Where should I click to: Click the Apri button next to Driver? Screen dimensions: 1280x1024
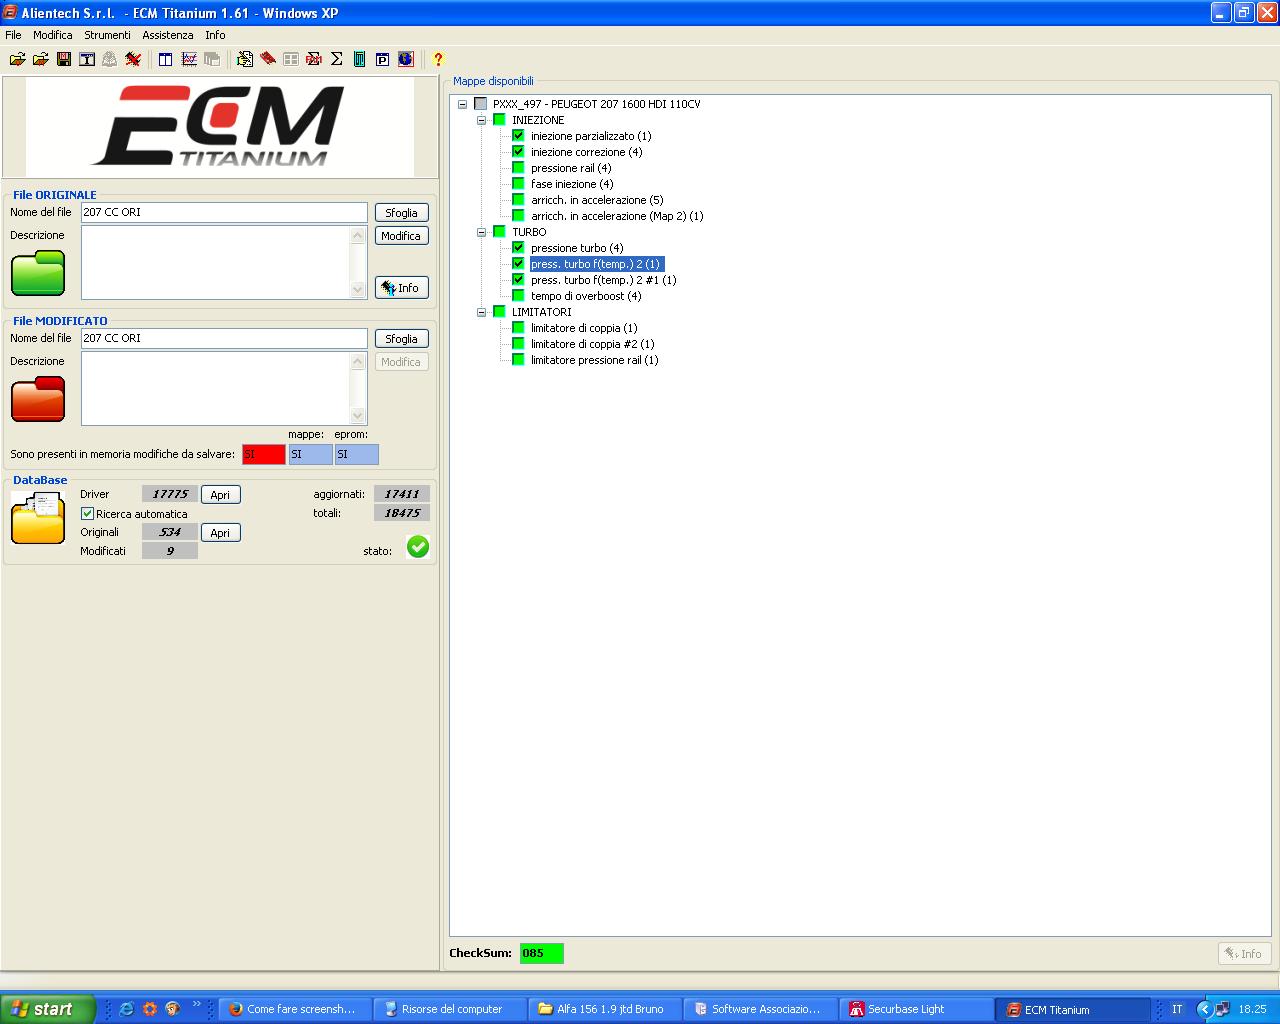pos(220,495)
